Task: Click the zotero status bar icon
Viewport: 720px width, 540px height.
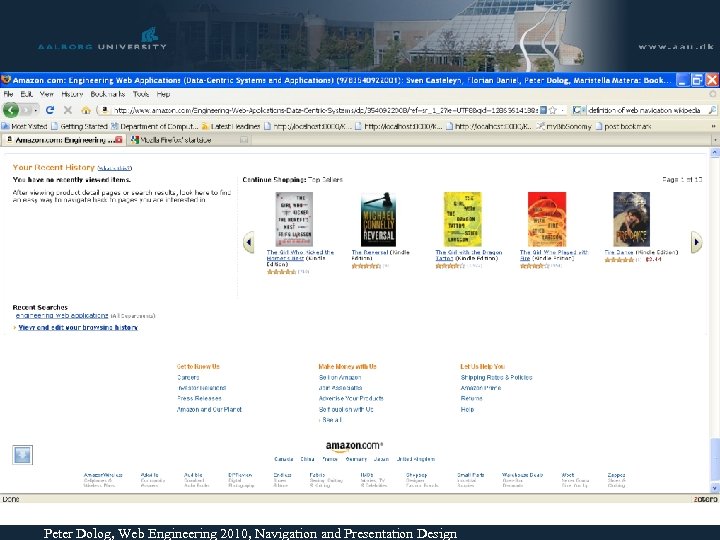Action: click(x=705, y=499)
